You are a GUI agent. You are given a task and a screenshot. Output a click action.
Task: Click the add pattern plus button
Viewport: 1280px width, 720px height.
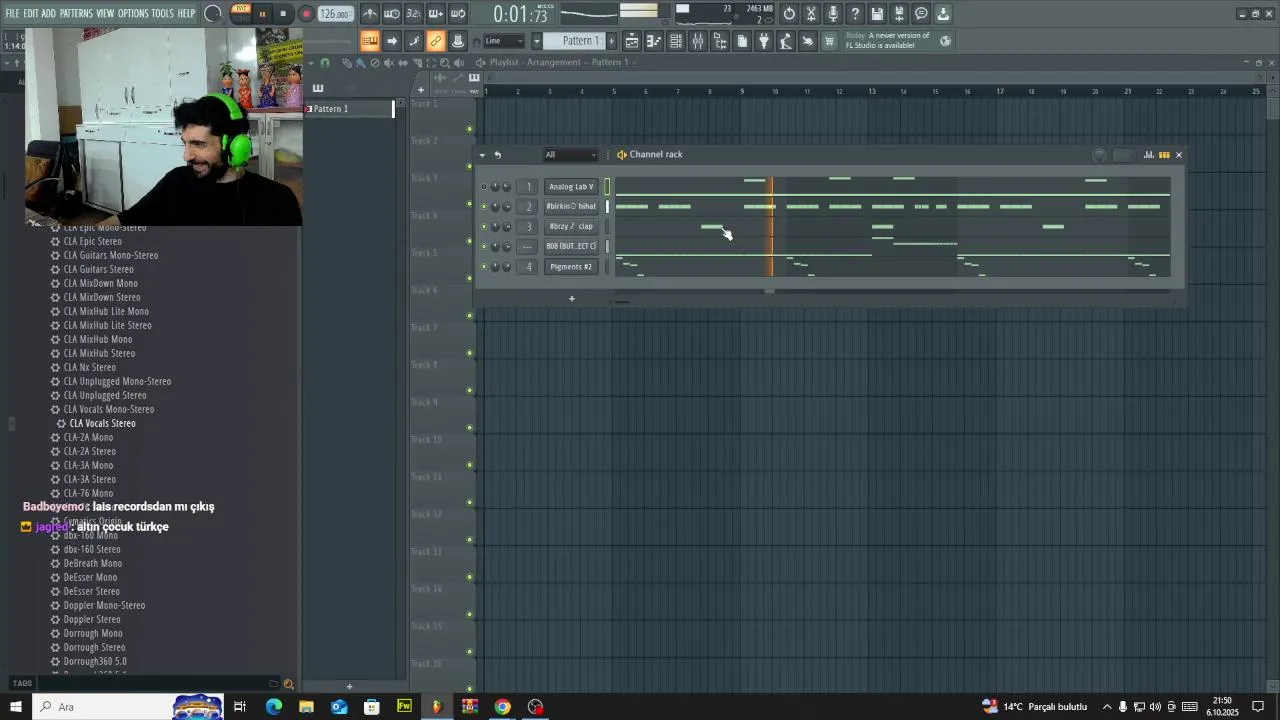click(611, 41)
